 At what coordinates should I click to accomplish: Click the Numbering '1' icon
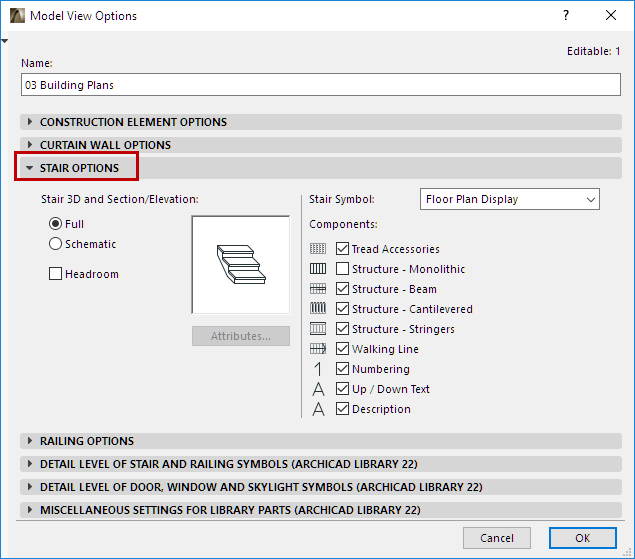pos(318,369)
